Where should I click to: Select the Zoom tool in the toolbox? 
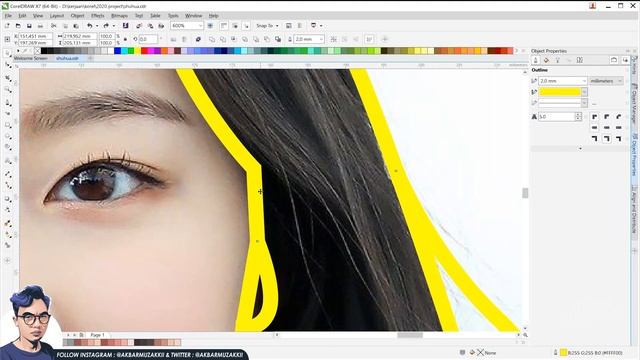tap(8, 89)
